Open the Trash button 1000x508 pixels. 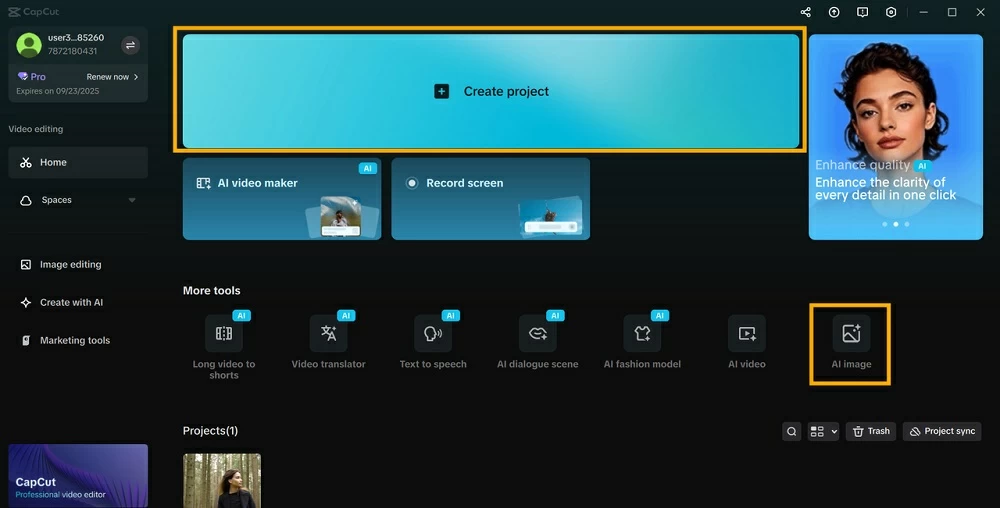point(870,431)
